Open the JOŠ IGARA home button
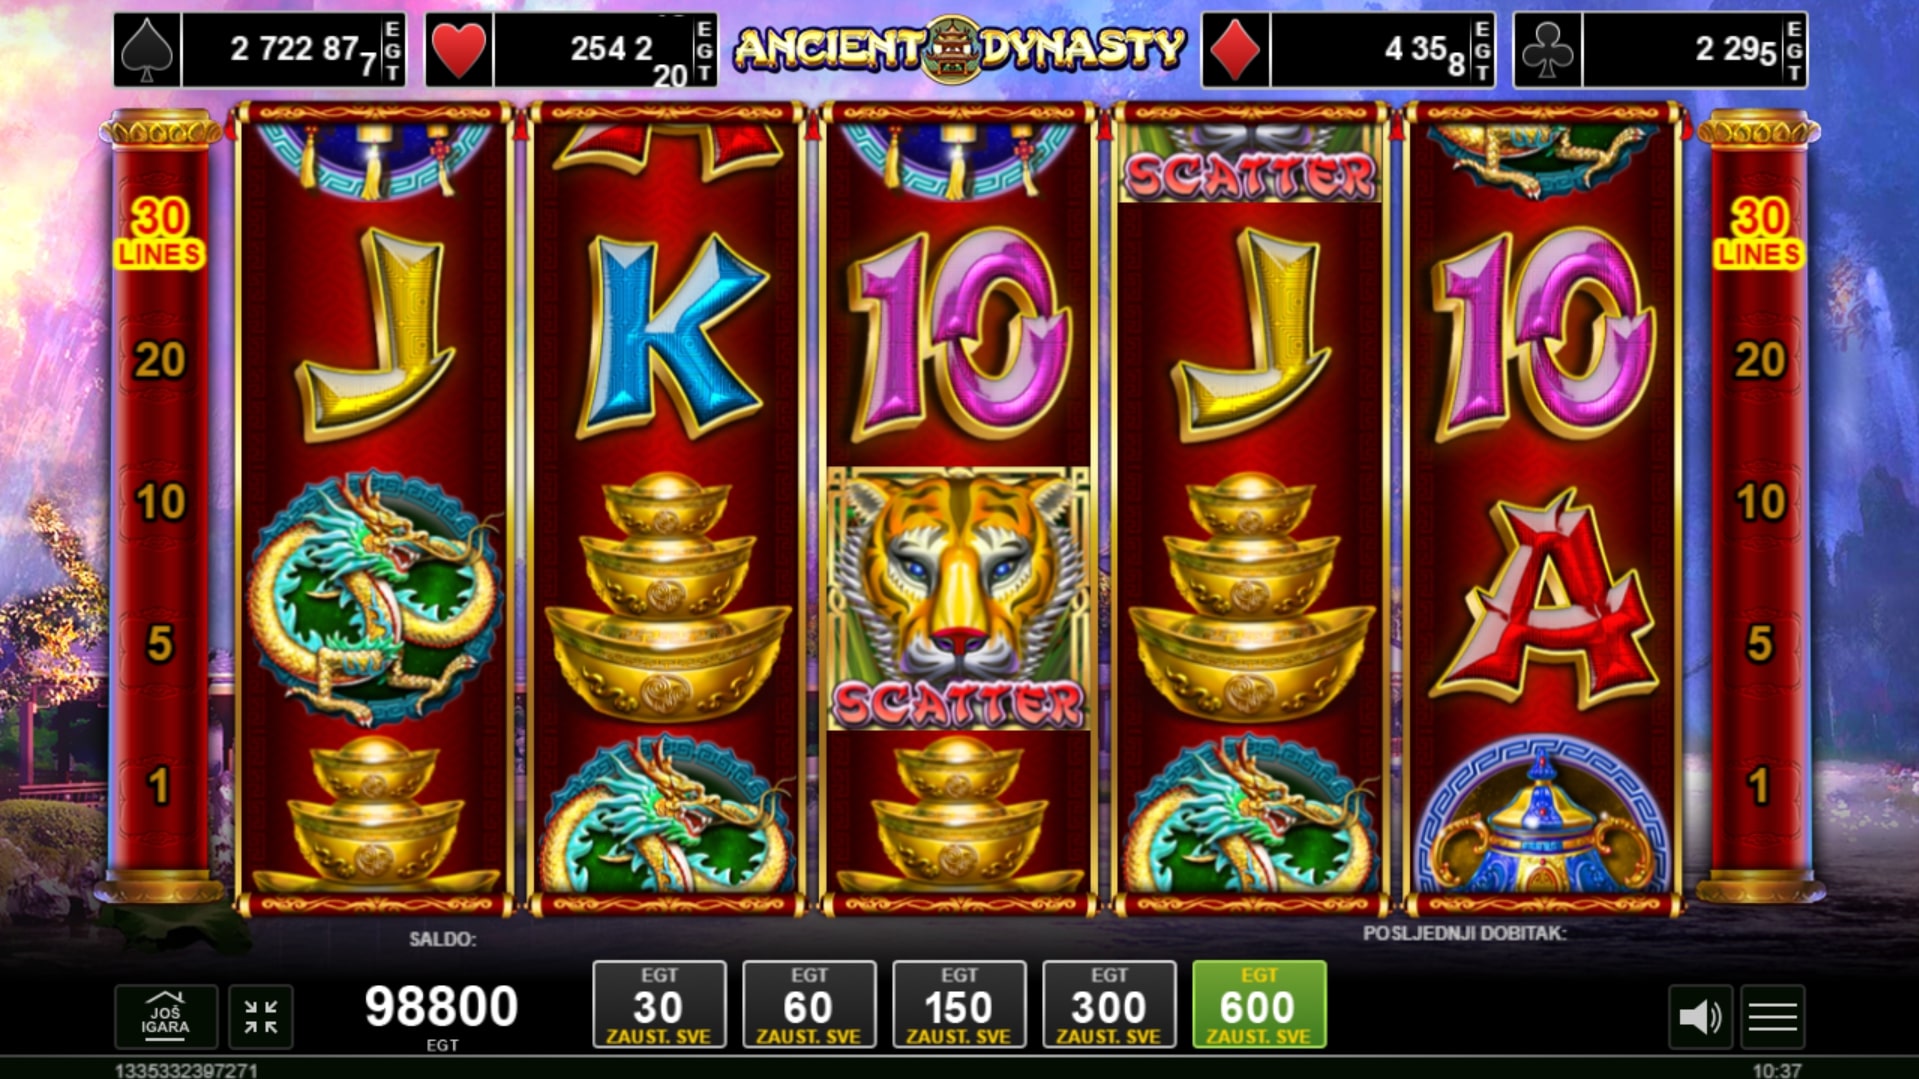The image size is (1919, 1079). coord(165,1016)
